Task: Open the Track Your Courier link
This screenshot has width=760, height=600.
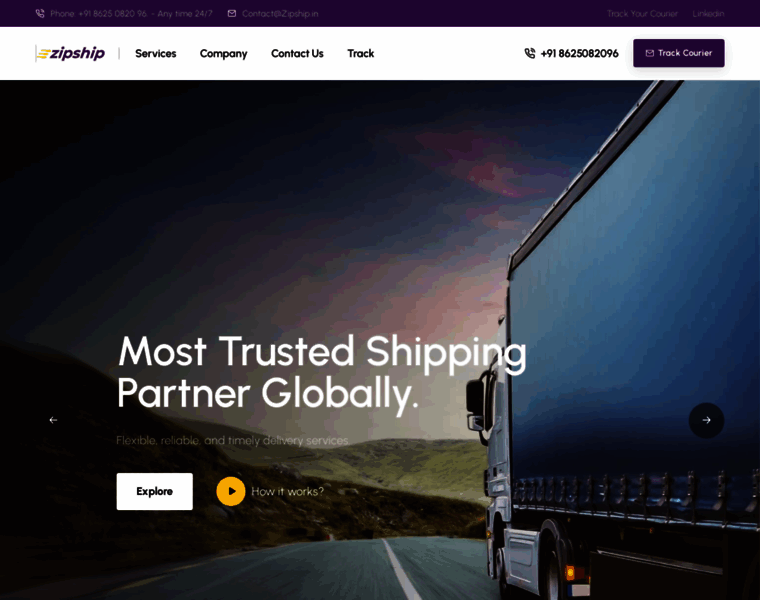Action: point(642,14)
